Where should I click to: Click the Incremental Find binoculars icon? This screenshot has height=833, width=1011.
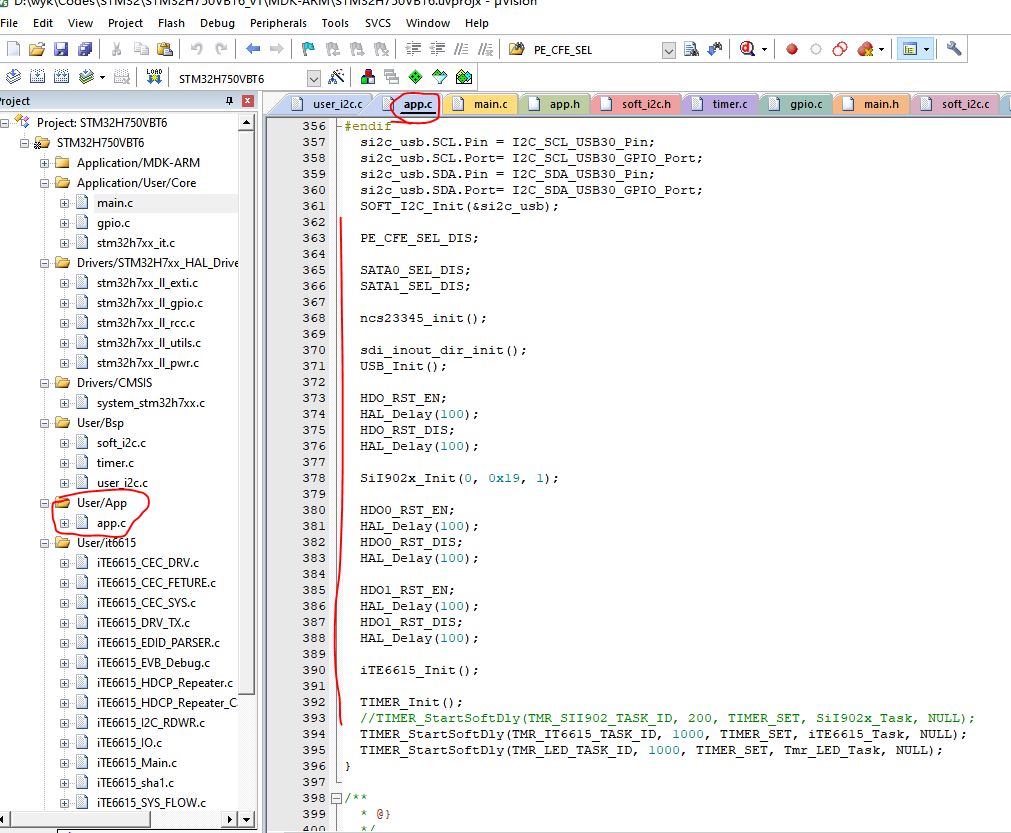(x=715, y=49)
